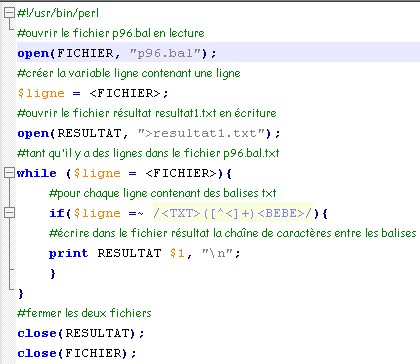Click the $ligne variable assignment line
This screenshot has height=364, width=420.
pyautogui.click(x=93, y=93)
